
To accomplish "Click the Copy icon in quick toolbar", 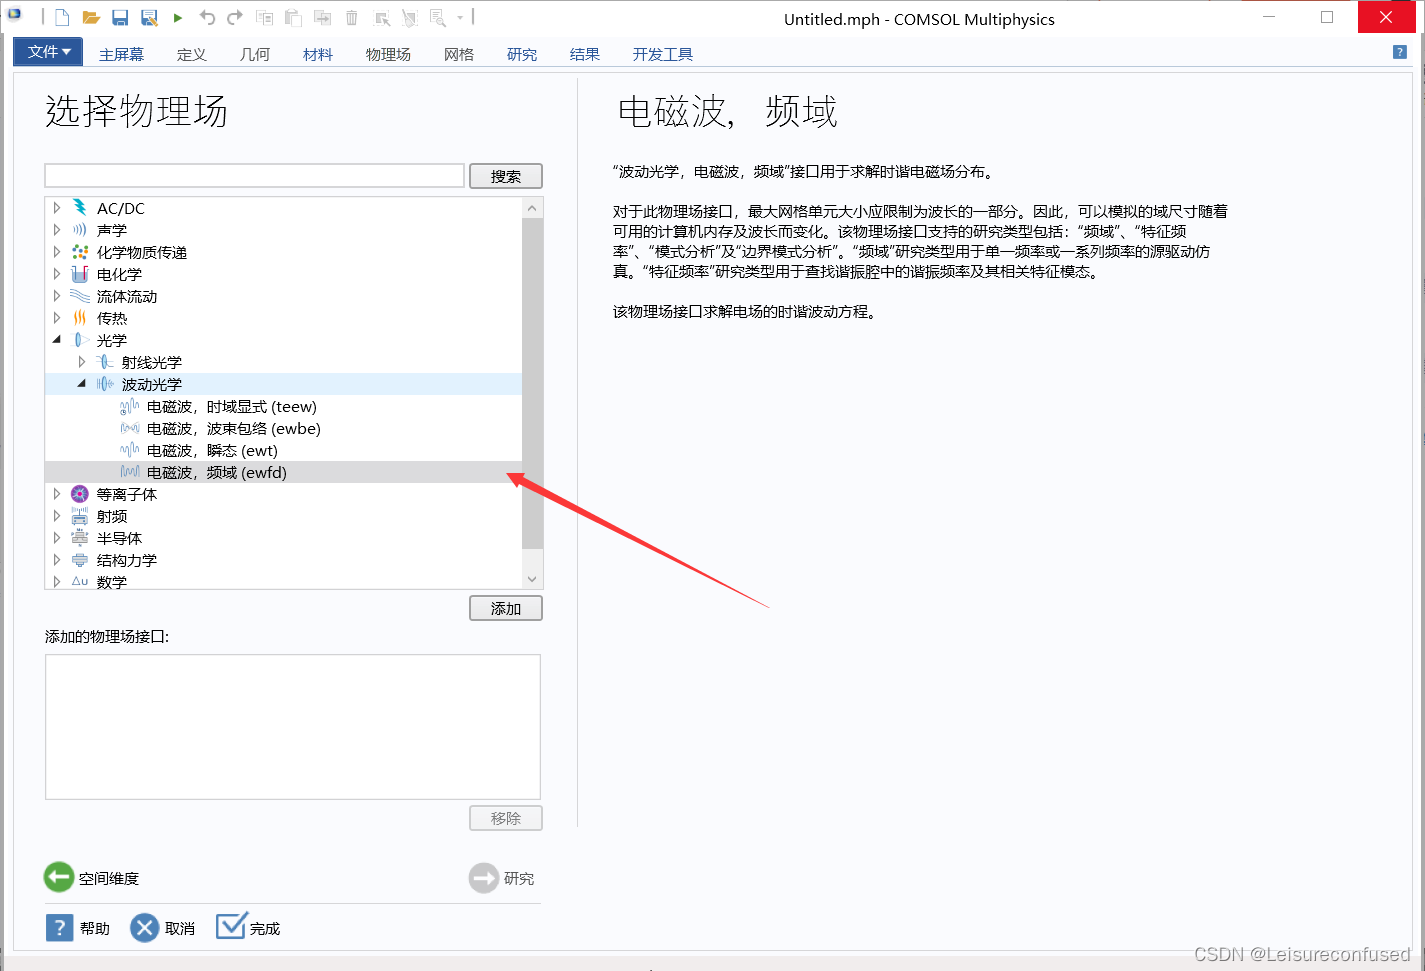I will pyautogui.click(x=264, y=18).
